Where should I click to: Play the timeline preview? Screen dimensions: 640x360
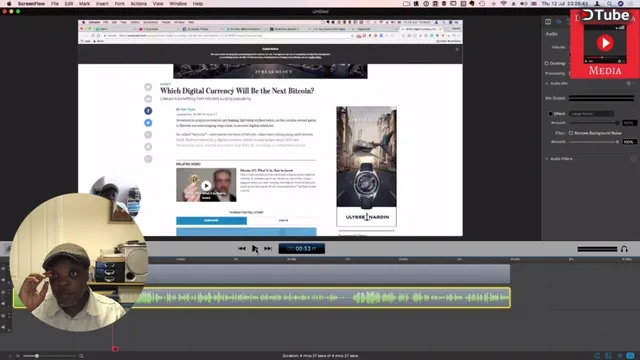point(255,248)
